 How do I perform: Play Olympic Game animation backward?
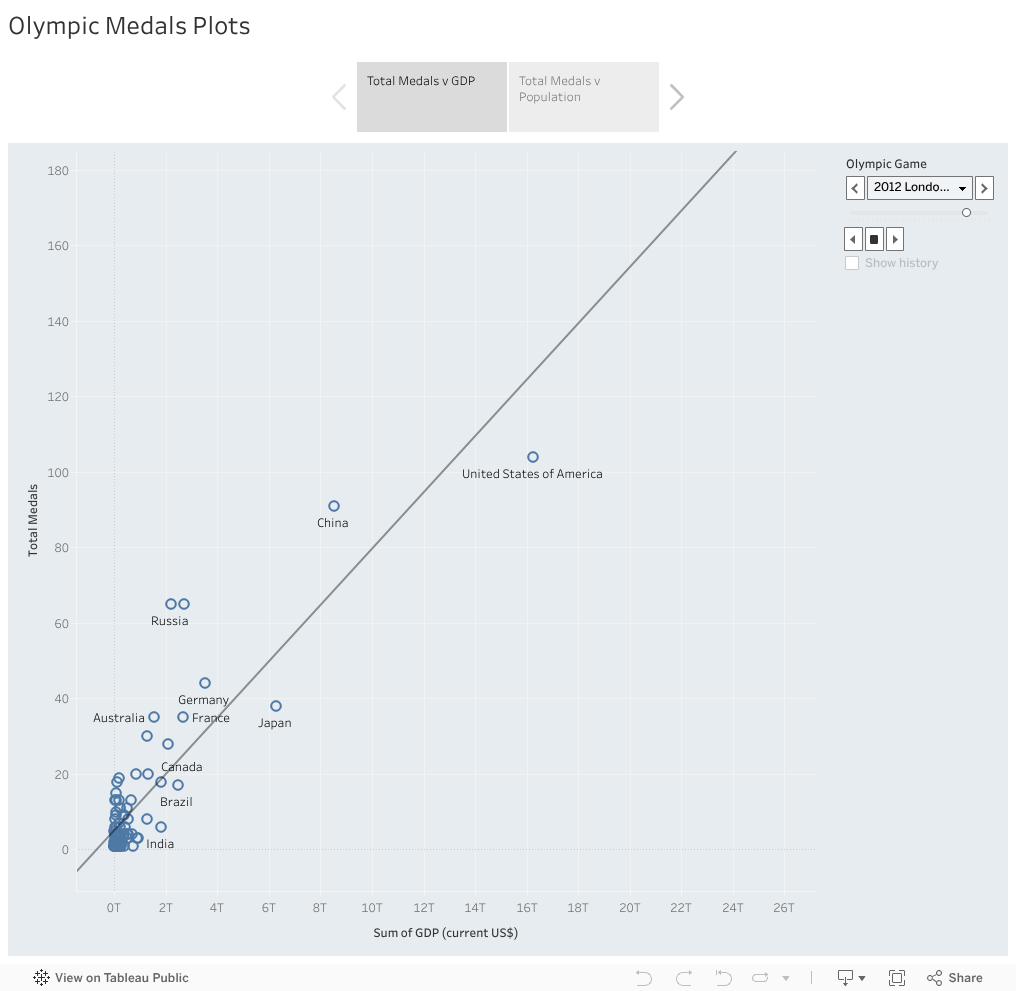pos(853,239)
